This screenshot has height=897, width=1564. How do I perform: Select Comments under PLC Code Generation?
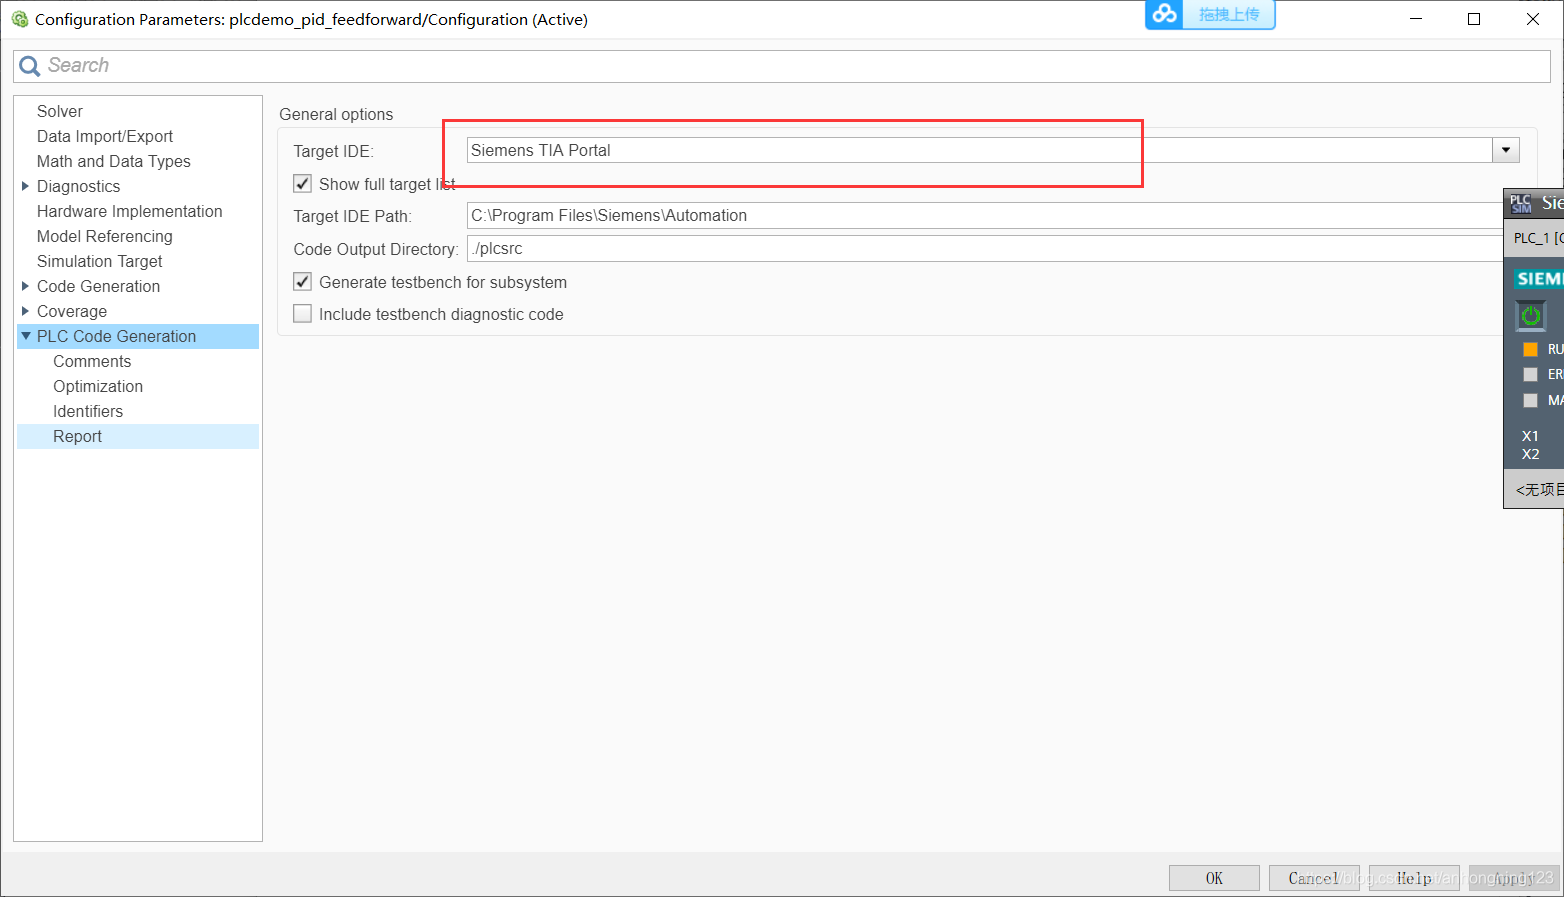[x=92, y=361]
